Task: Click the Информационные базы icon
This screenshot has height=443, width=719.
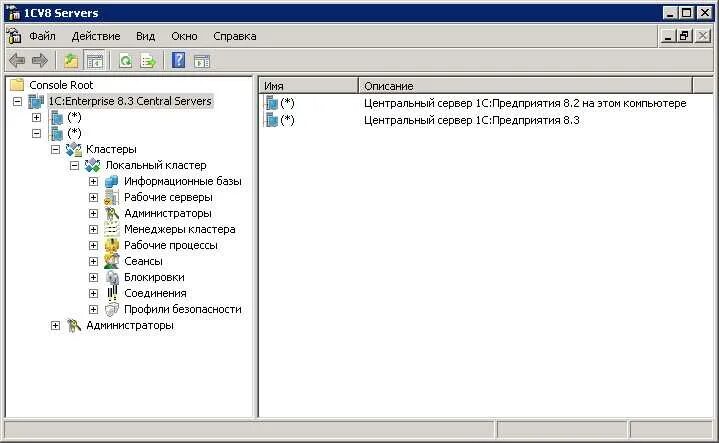Action: pos(111,181)
